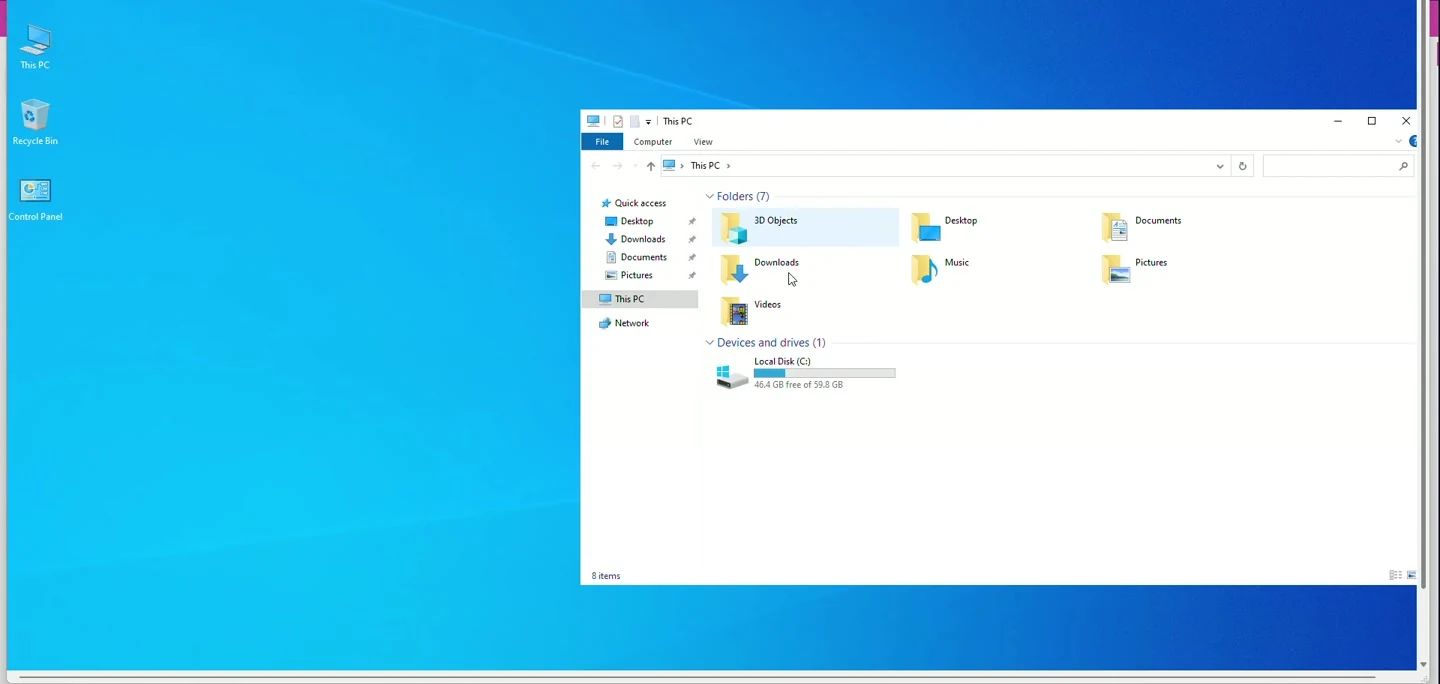Open Customize Quick Access Toolbar dropdown arrow

coord(648,122)
